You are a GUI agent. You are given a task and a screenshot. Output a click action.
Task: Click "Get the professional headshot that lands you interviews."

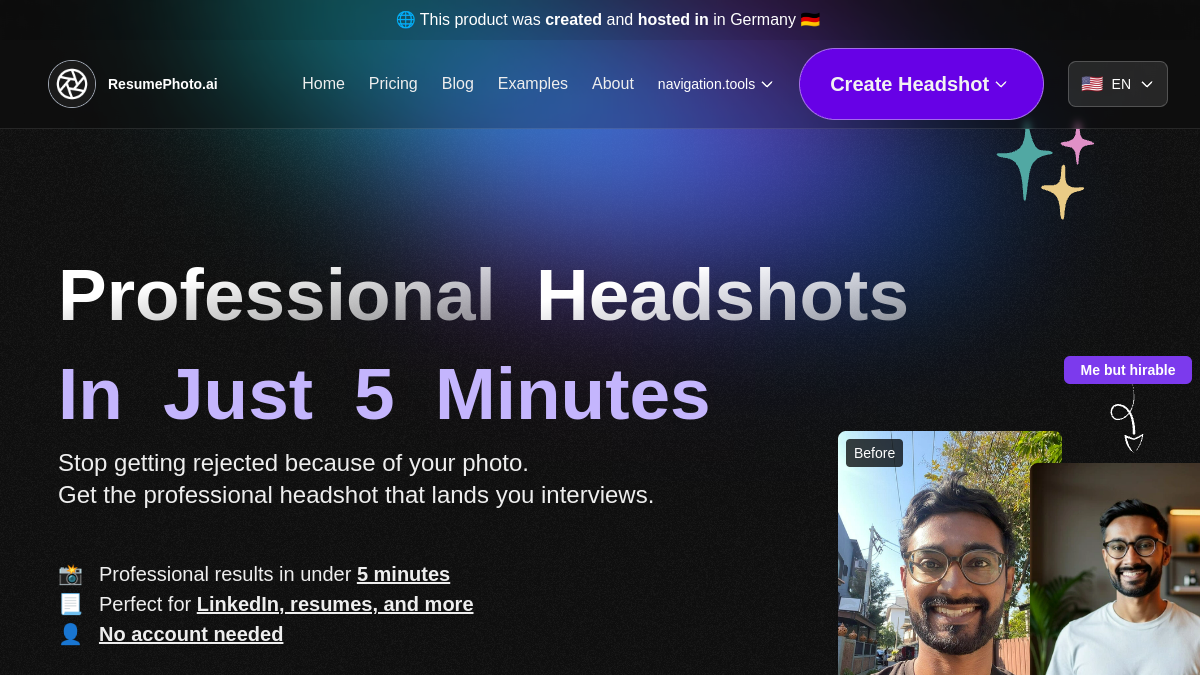coord(356,495)
